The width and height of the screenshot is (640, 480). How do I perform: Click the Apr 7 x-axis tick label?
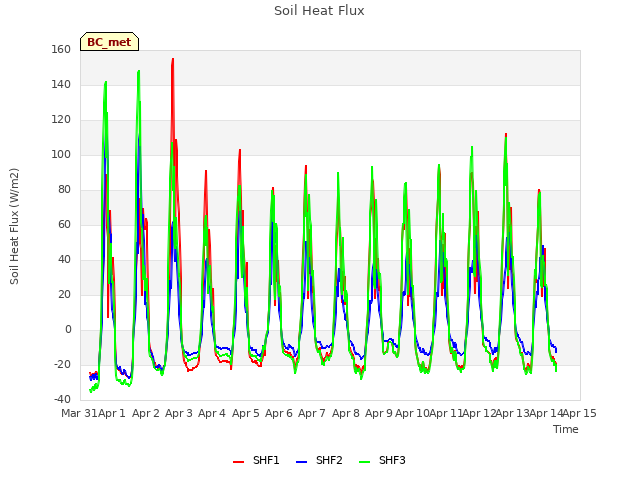click(x=312, y=413)
